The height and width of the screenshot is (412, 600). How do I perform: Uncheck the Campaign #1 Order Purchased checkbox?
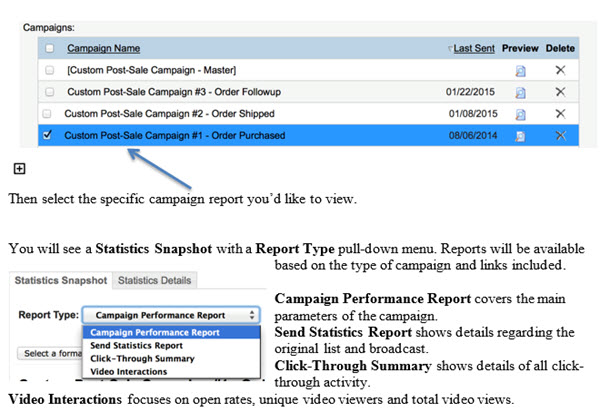[47, 135]
